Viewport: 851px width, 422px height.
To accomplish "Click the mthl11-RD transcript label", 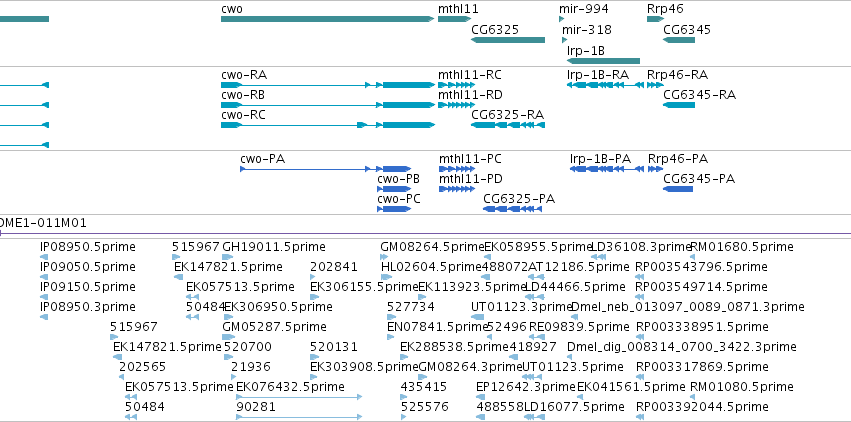I will pyautogui.click(x=470, y=95).
